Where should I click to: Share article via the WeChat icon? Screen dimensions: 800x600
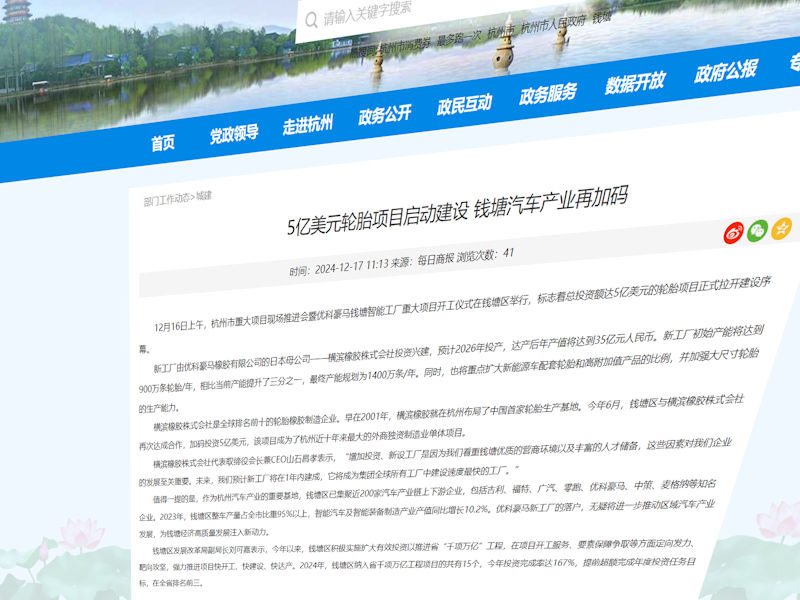click(757, 231)
